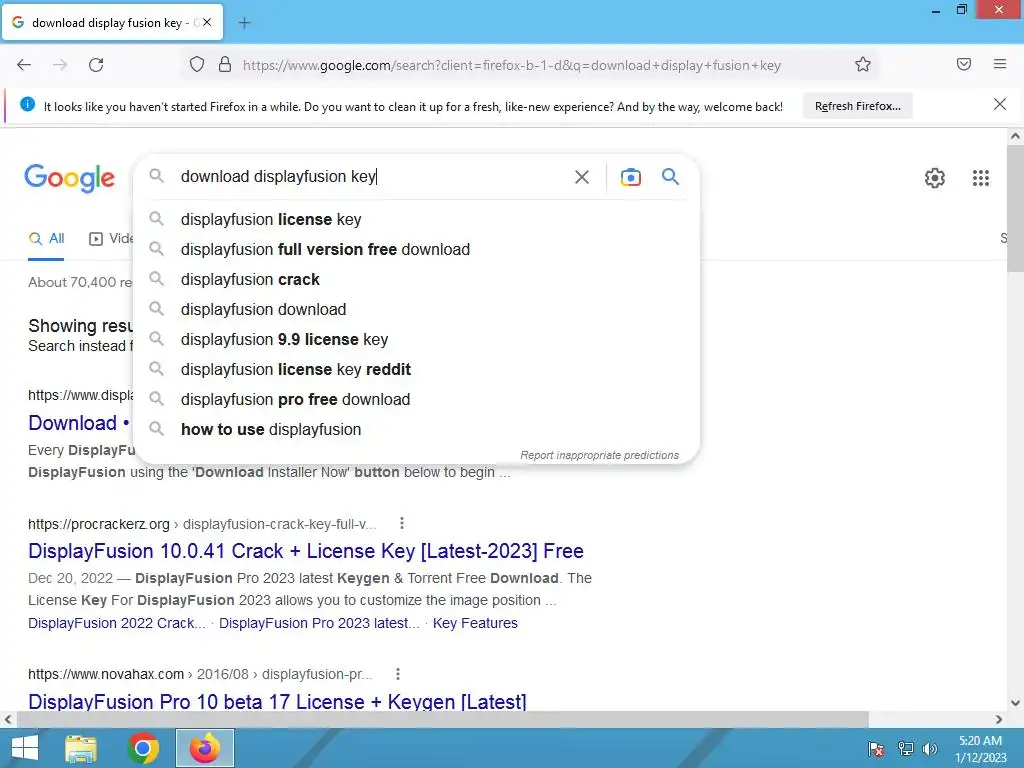Screen dimensions: 1024x768
Task: Click the forward navigation arrow
Action: point(60,65)
